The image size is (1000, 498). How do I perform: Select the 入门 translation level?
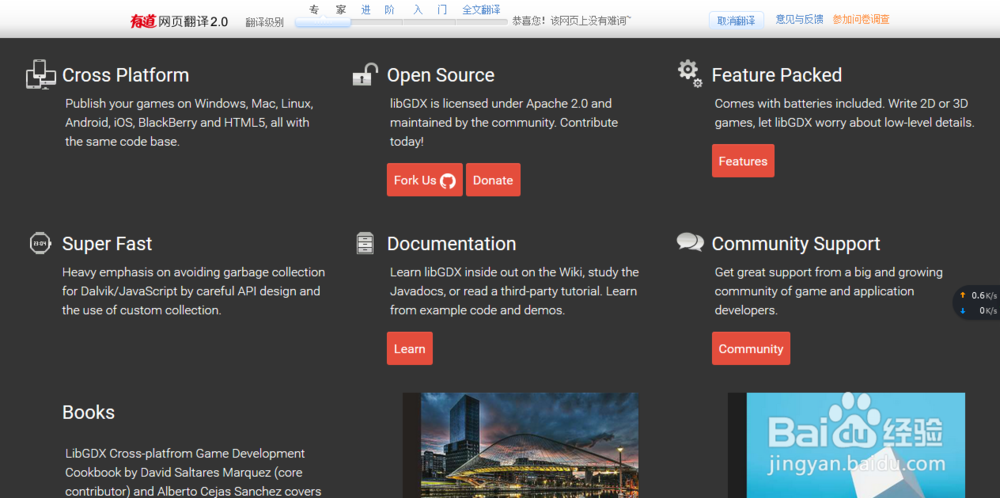pos(430,10)
